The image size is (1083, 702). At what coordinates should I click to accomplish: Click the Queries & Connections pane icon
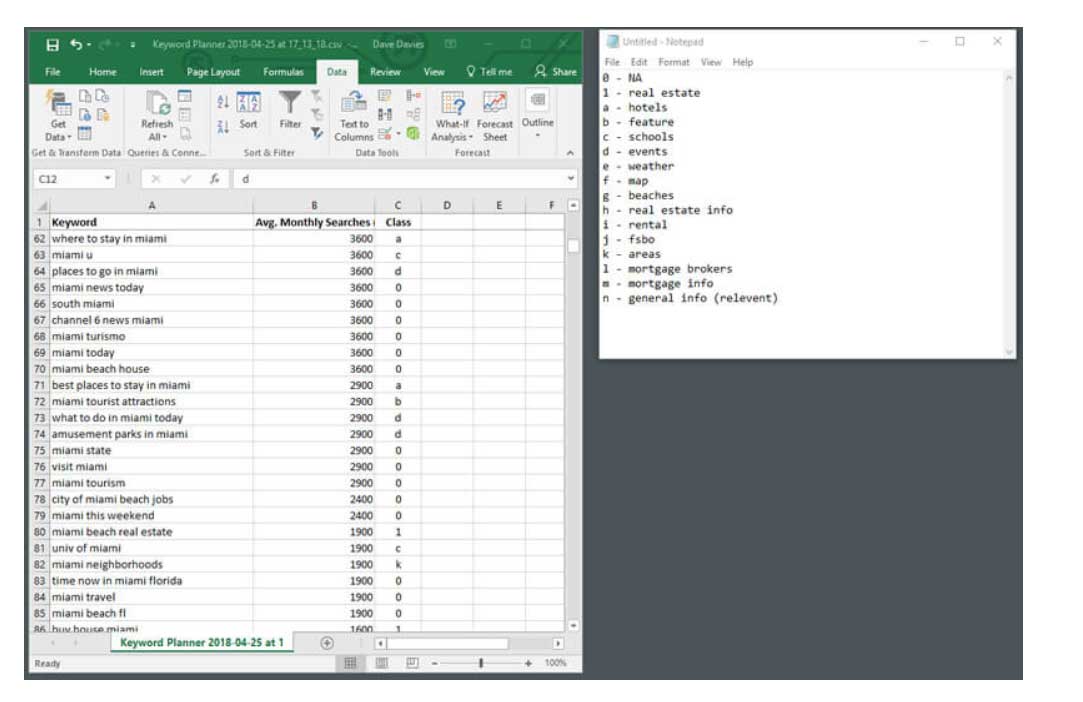point(184,96)
